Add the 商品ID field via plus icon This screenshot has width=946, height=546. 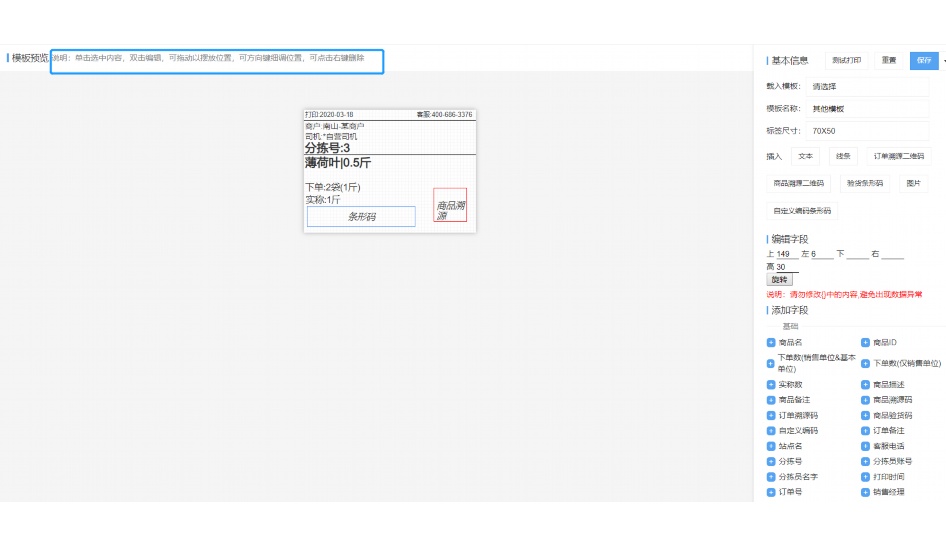point(866,343)
